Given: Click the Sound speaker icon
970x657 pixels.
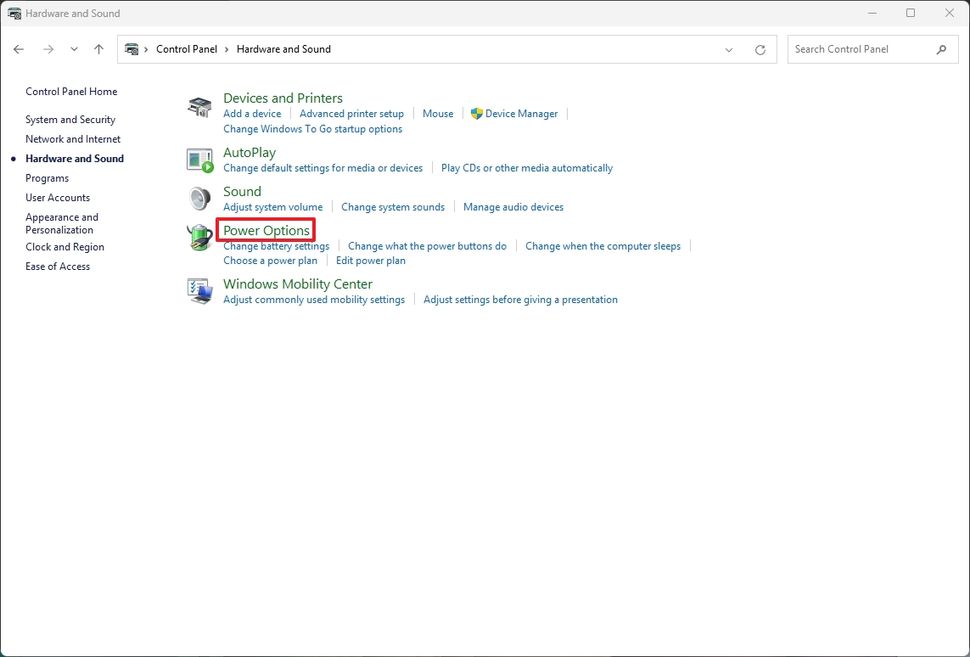Looking at the screenshot, I should (x=199, y=197).
